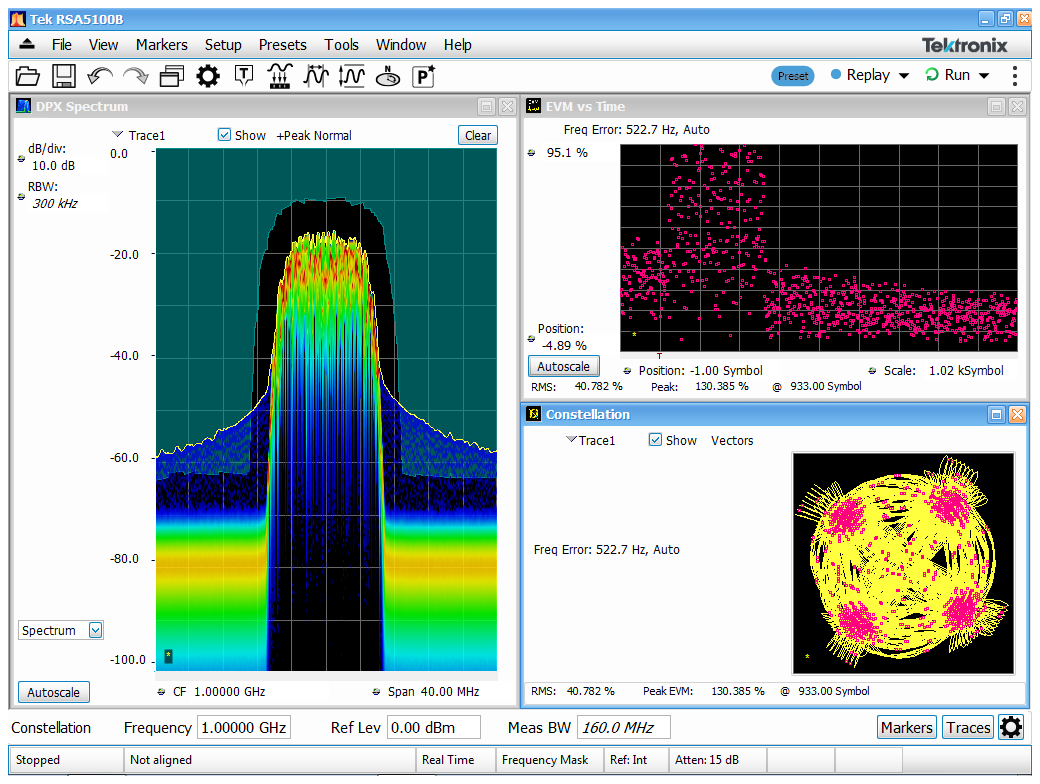Image resolution: width=1040 pixels, height=784 pixels.
Task: Open the analysis settings gear near Traces
Action: tap(1010, 727)
